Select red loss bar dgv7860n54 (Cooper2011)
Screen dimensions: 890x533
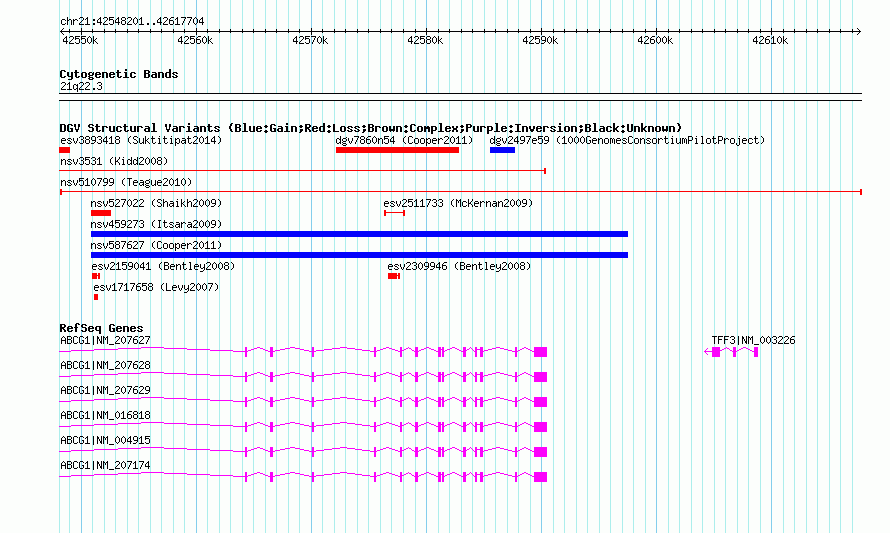(397, 150)
